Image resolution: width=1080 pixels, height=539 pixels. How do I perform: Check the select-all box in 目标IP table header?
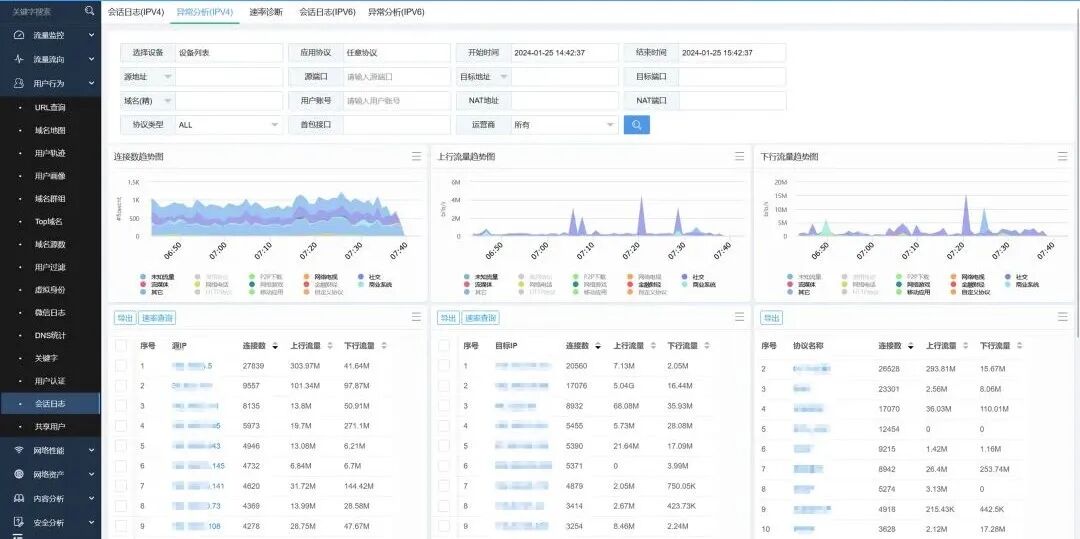point(444,346)
